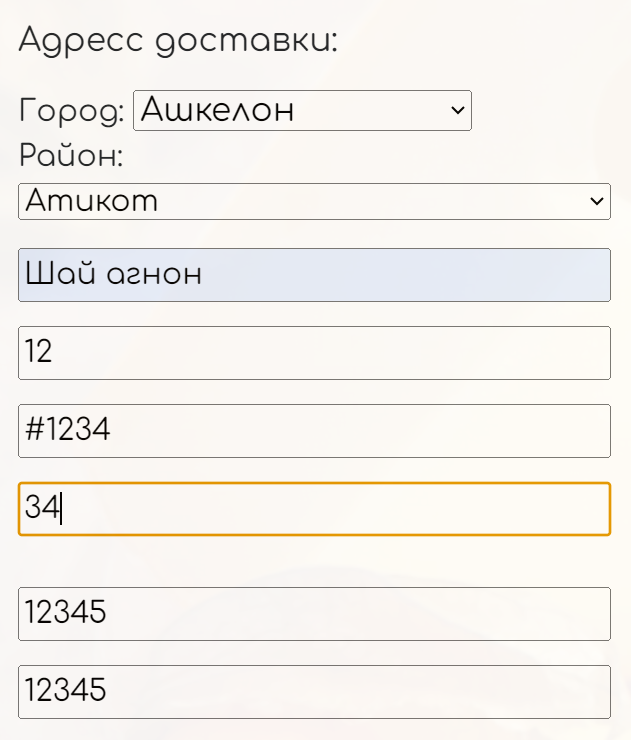Click the Район label
The height and width of the screenshot is (740, 631).
pyautogui.click(x=70, y=156)
